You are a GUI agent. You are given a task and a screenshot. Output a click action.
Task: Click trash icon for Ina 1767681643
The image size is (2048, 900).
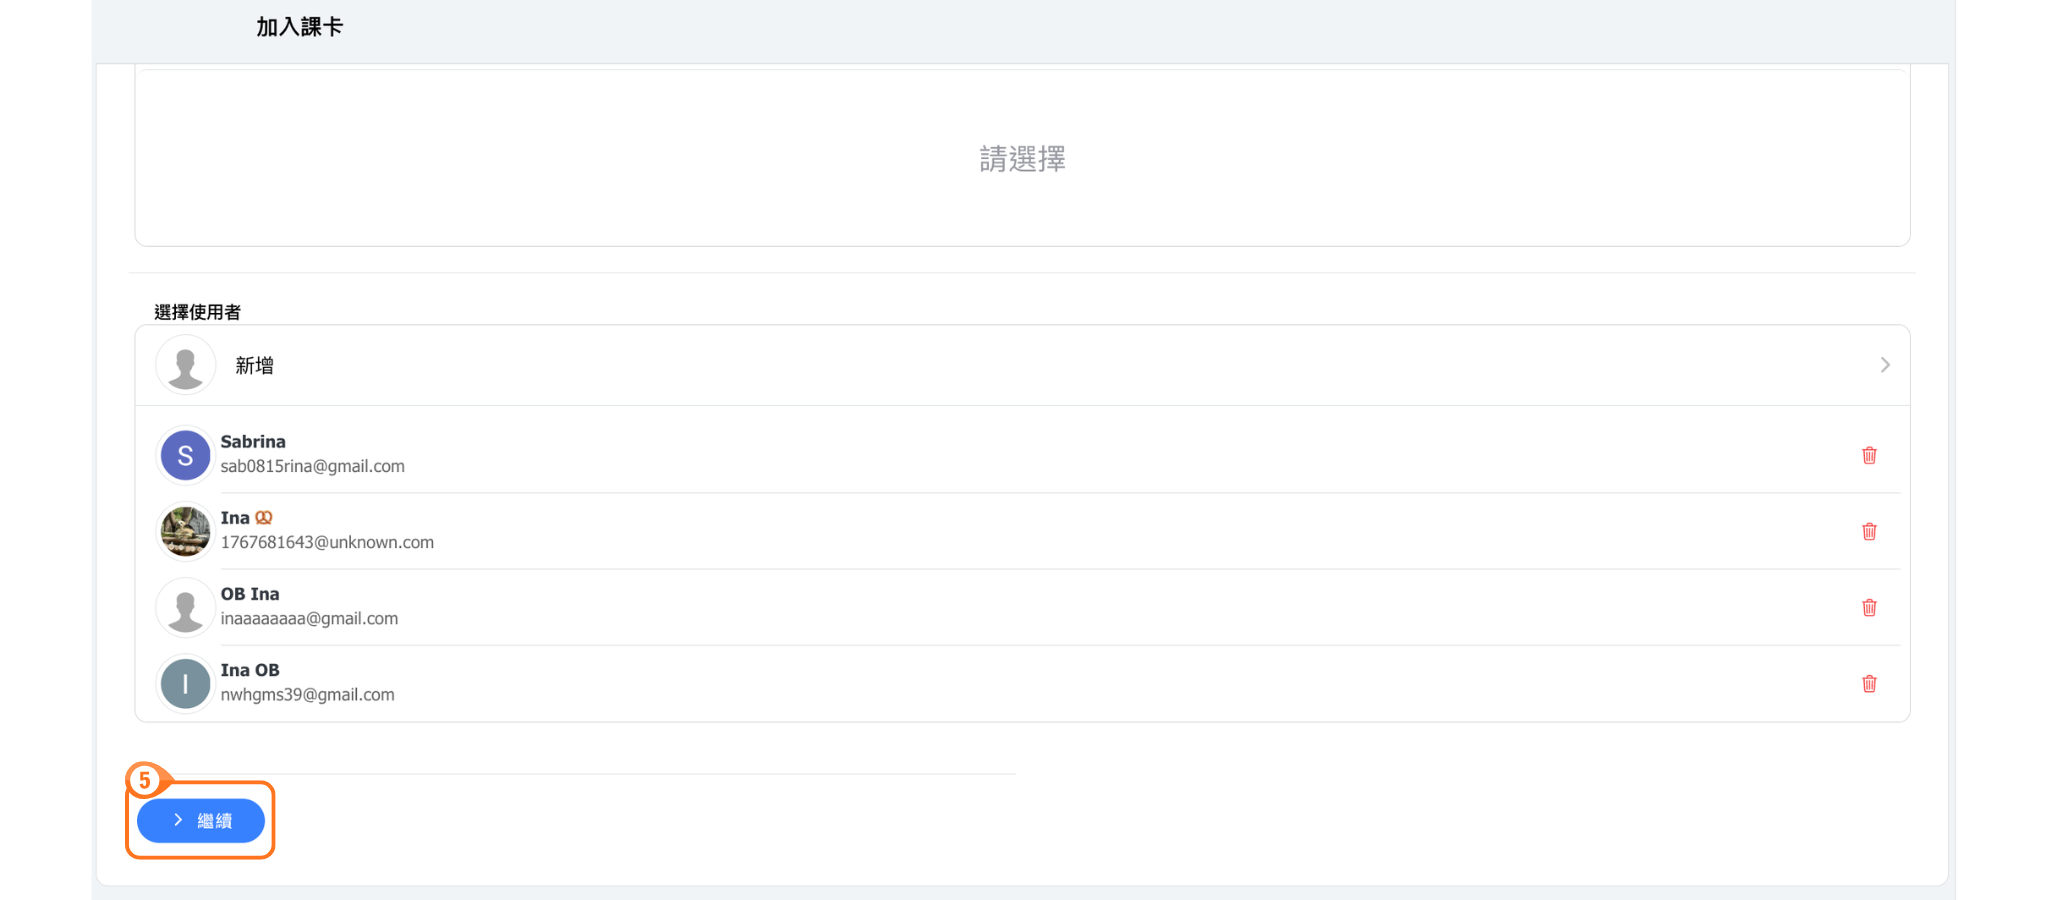(1868, 532)
